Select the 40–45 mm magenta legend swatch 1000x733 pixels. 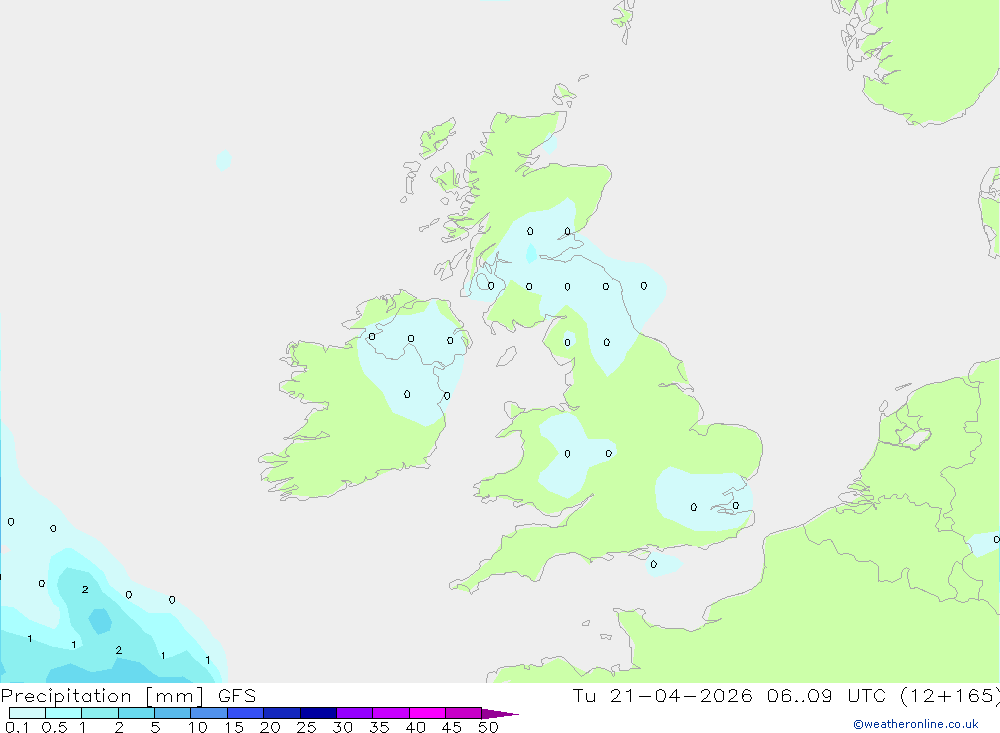point(427,713)
